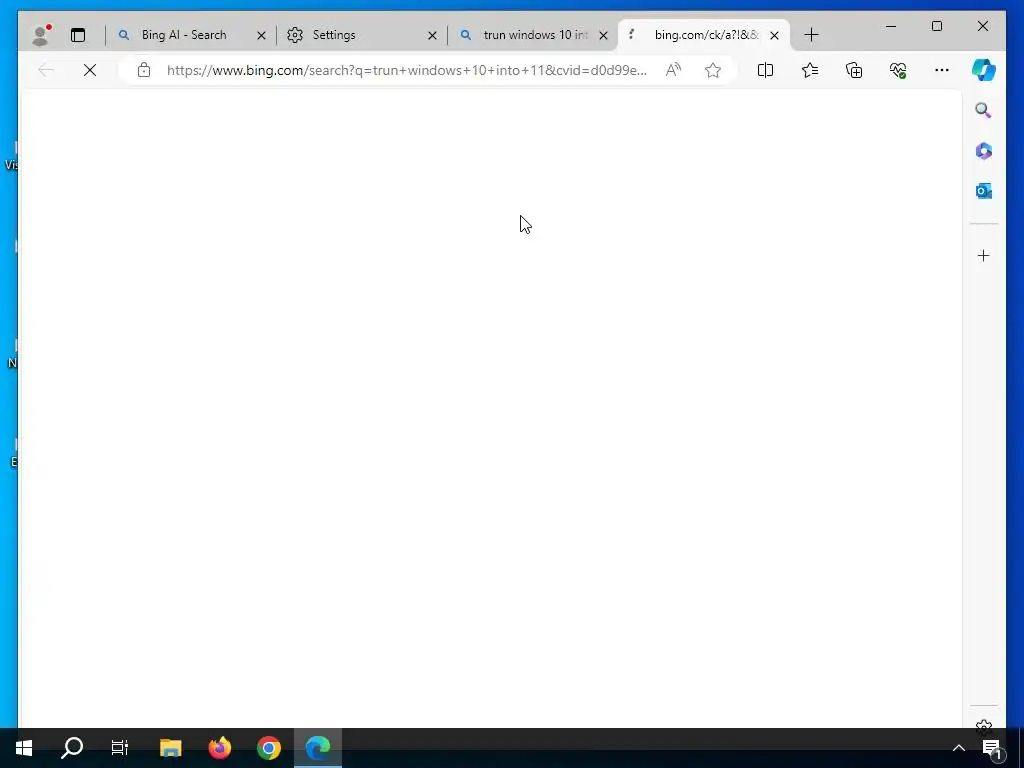Open the Action Center notifications
Image resolution: width=1024 pixels, height=768 pixels.
click(992, 748)
